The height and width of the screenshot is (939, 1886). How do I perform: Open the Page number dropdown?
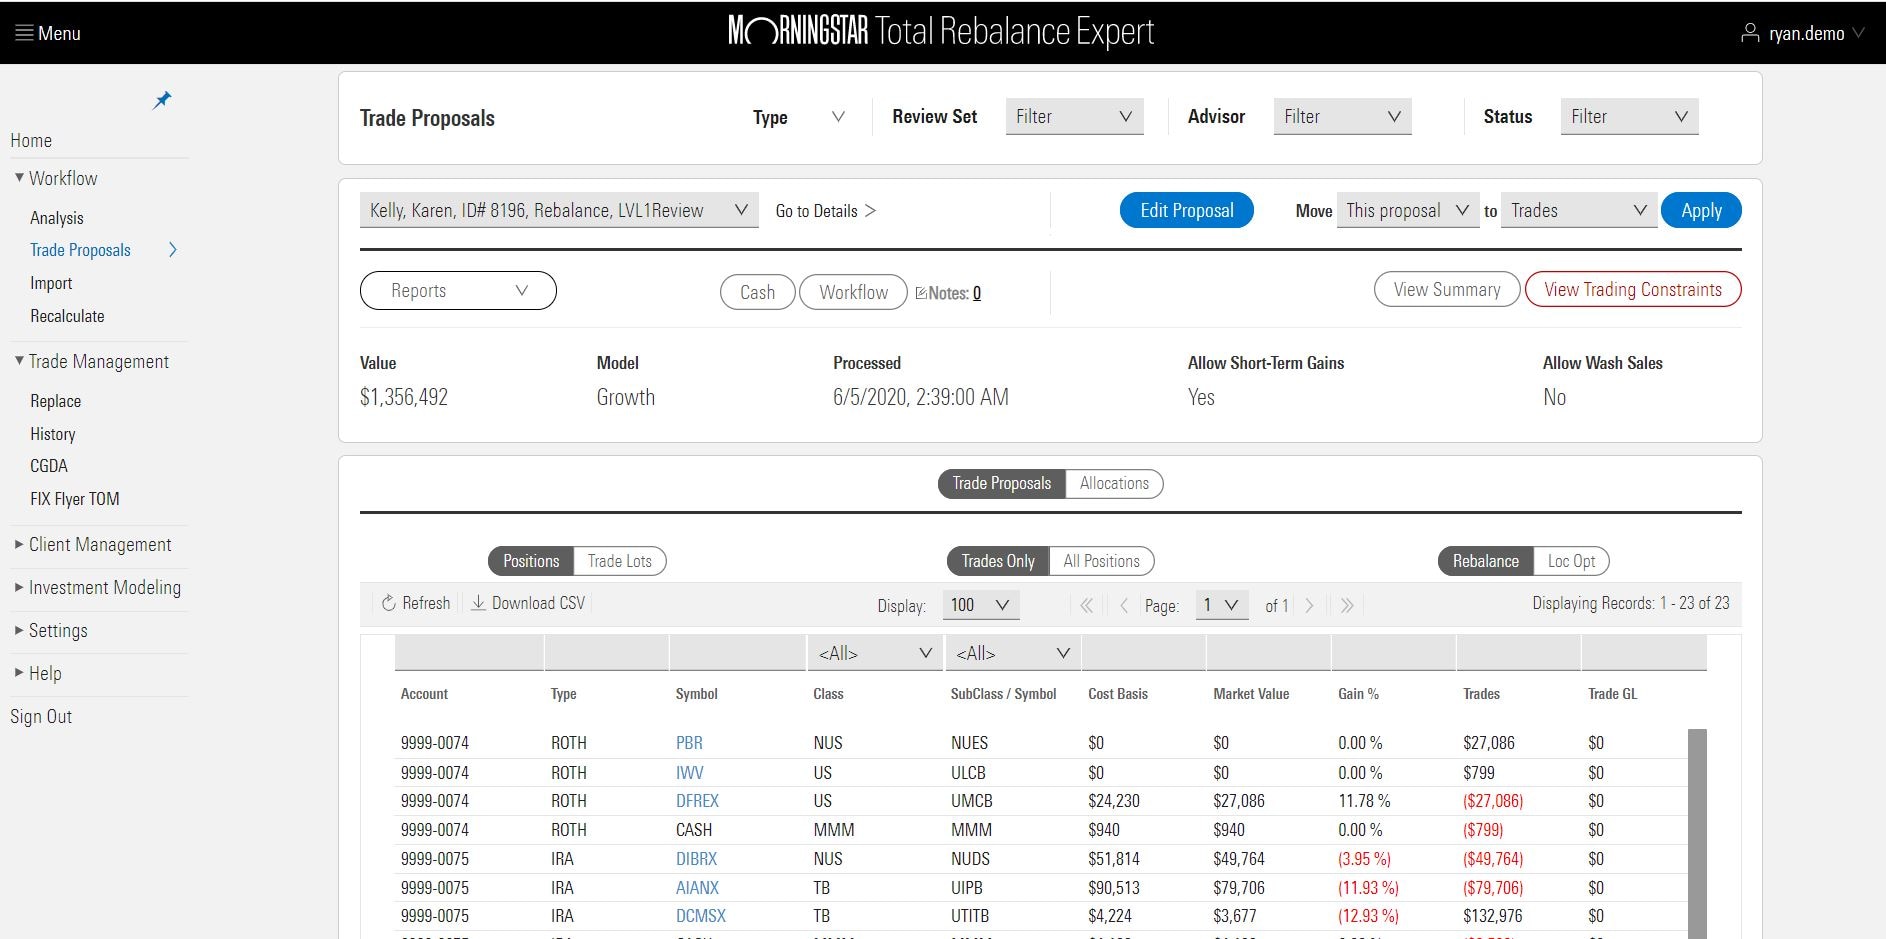pos(1222,605)
